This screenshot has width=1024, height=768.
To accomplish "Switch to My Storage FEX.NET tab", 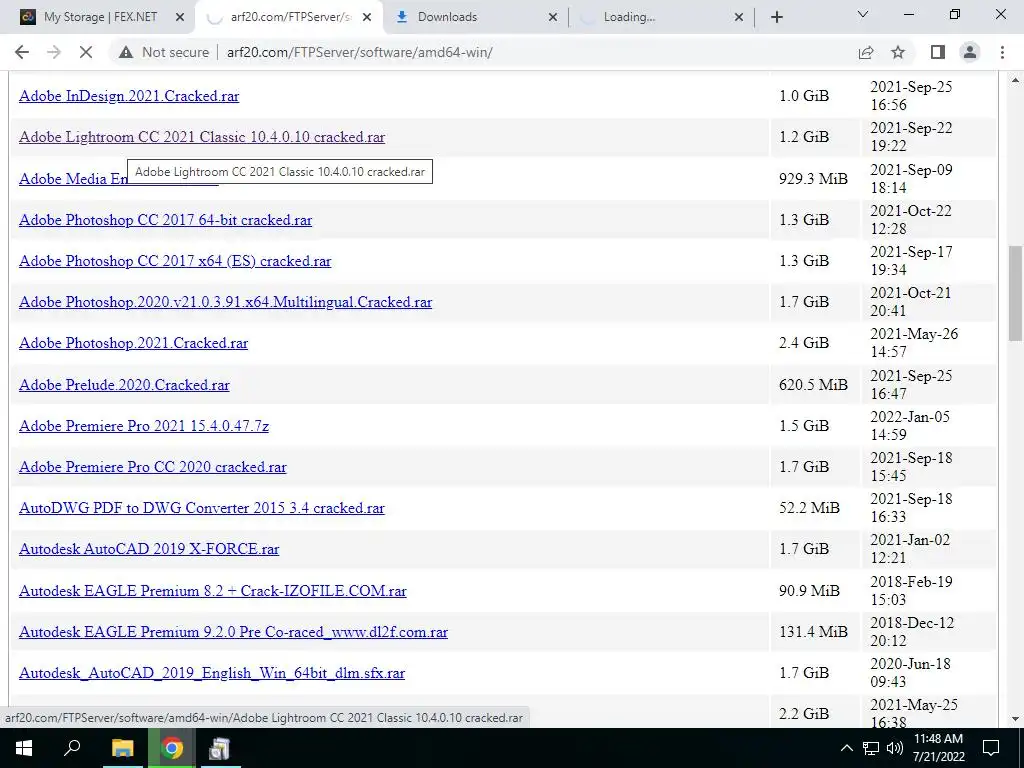I will pos(101,17).
